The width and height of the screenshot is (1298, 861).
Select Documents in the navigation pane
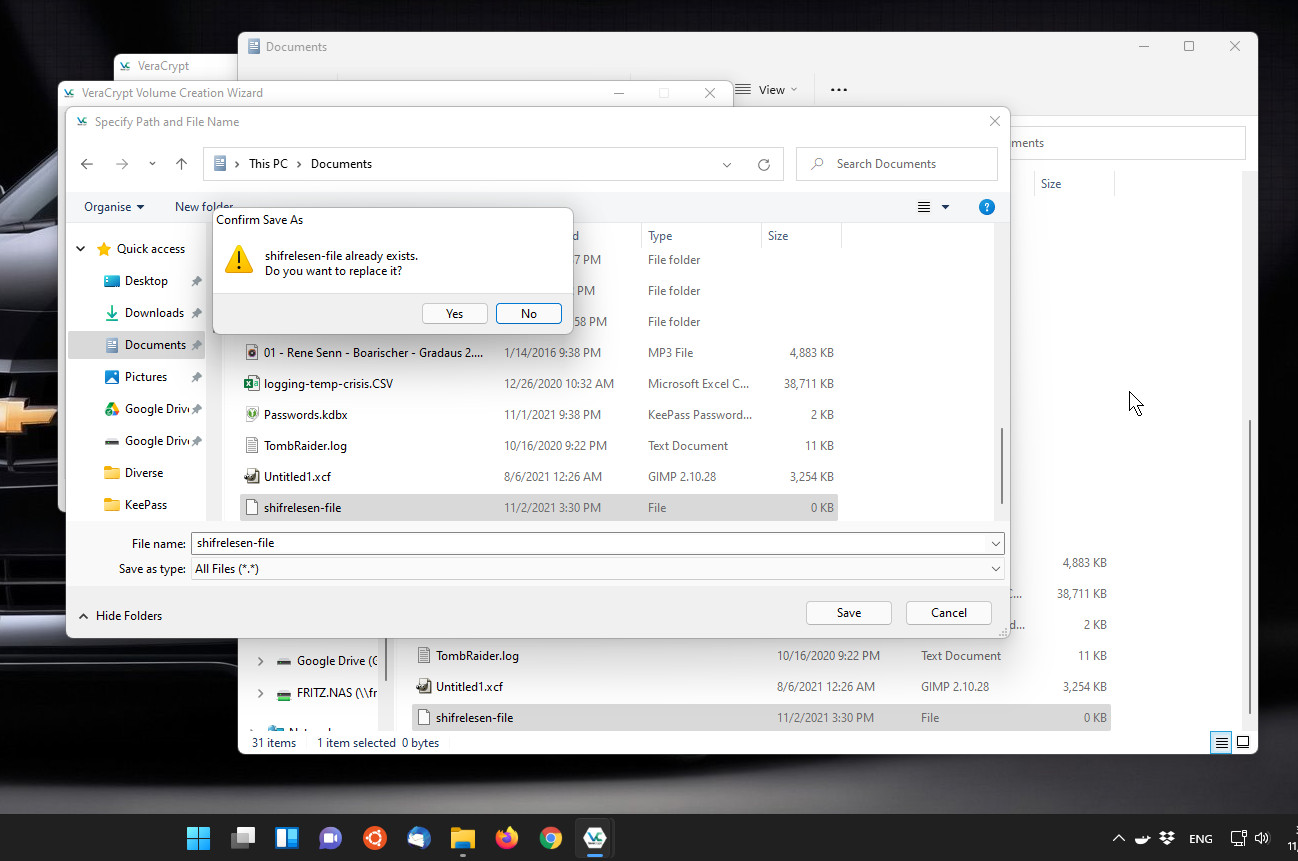(x=136, y=345)
